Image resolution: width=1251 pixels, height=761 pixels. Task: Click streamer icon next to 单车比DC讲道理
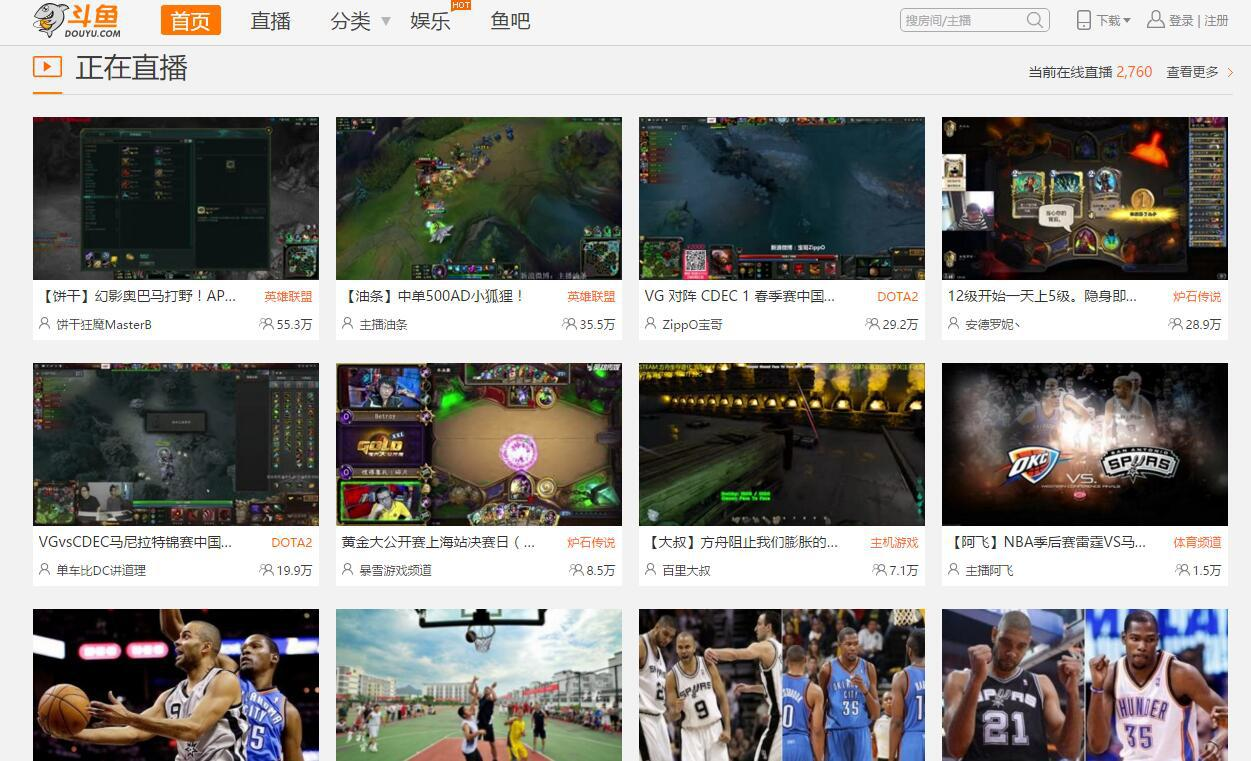[x=44, y=570]
